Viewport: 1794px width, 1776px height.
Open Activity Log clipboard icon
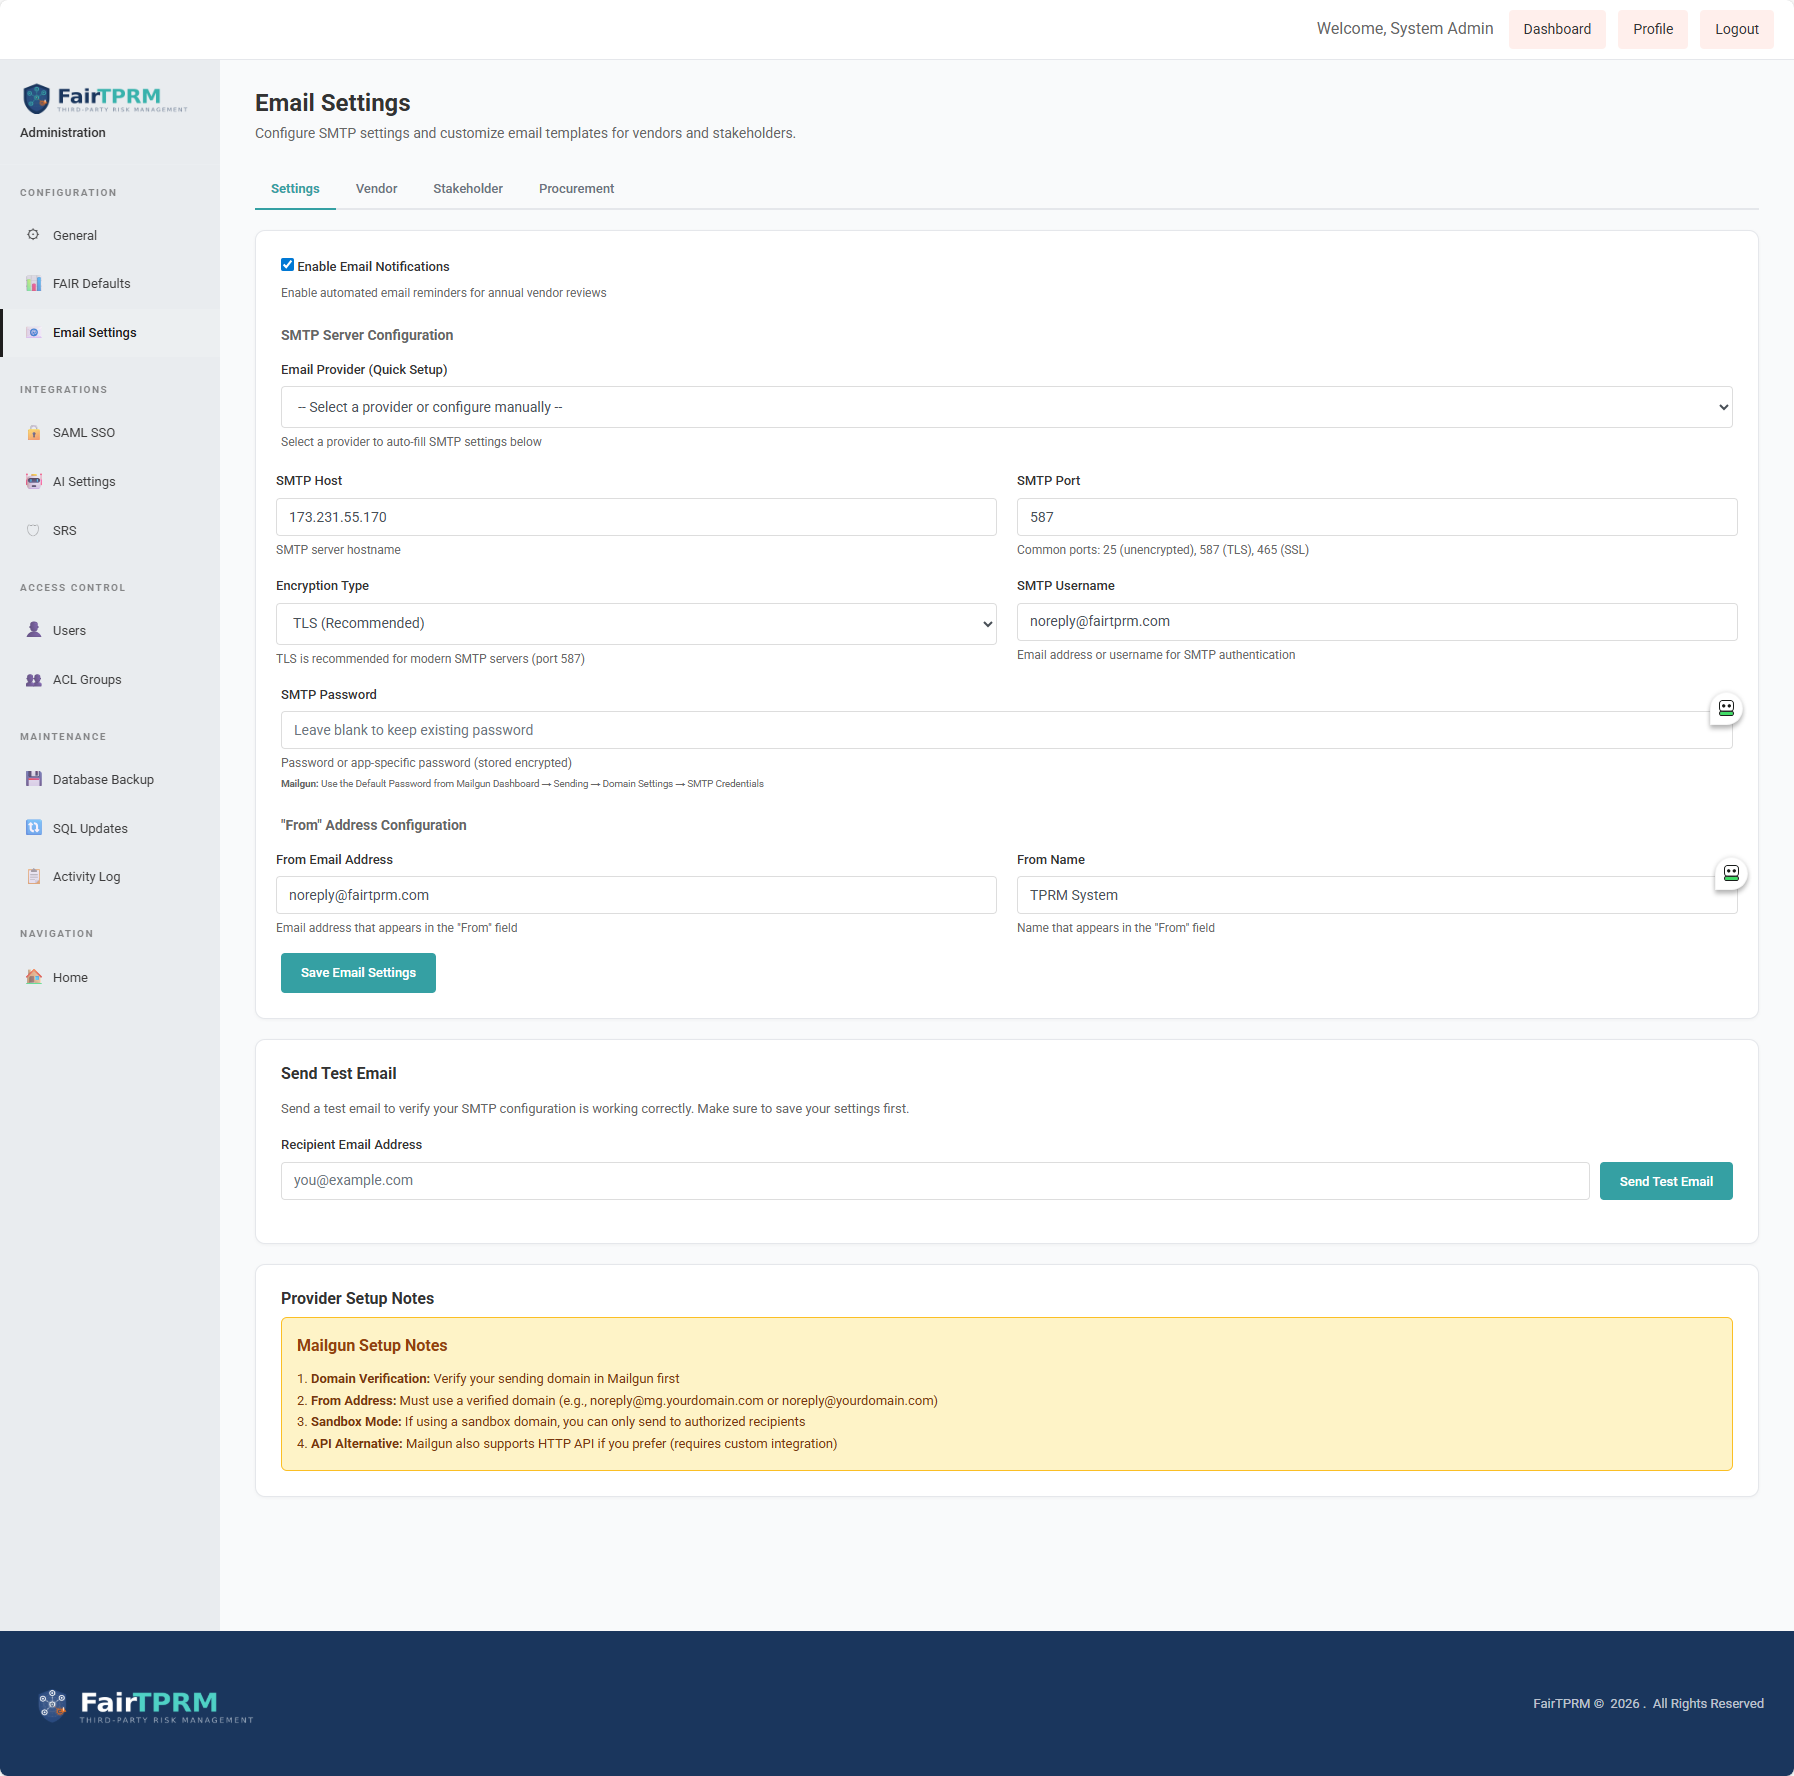point(33,877)
